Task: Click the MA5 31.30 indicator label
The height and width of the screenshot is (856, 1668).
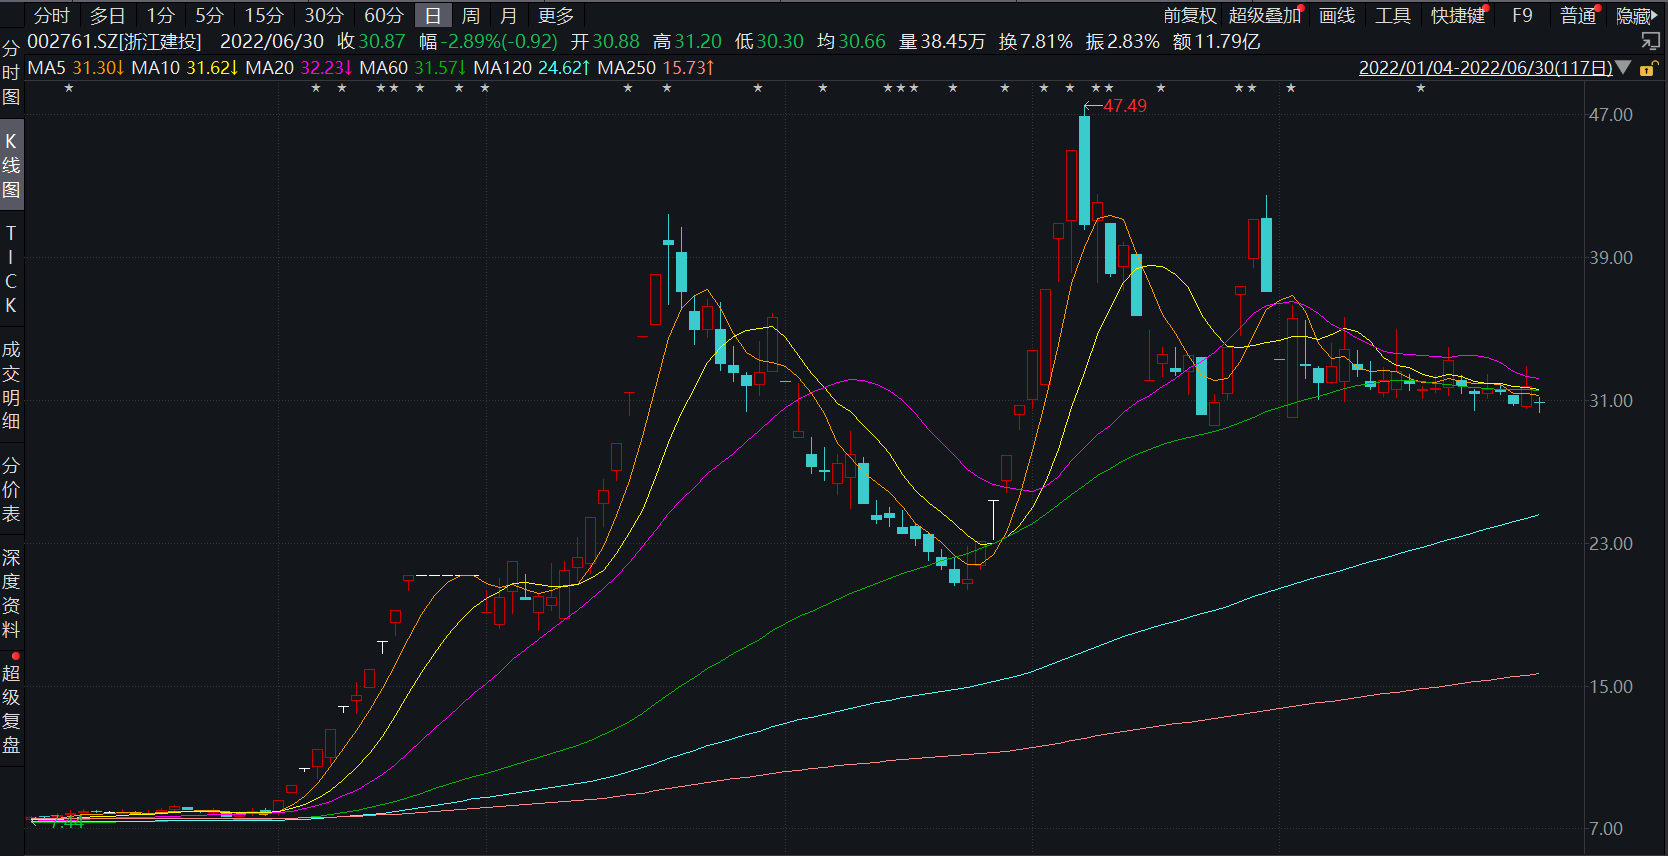Action: click(x=75, y=68)
